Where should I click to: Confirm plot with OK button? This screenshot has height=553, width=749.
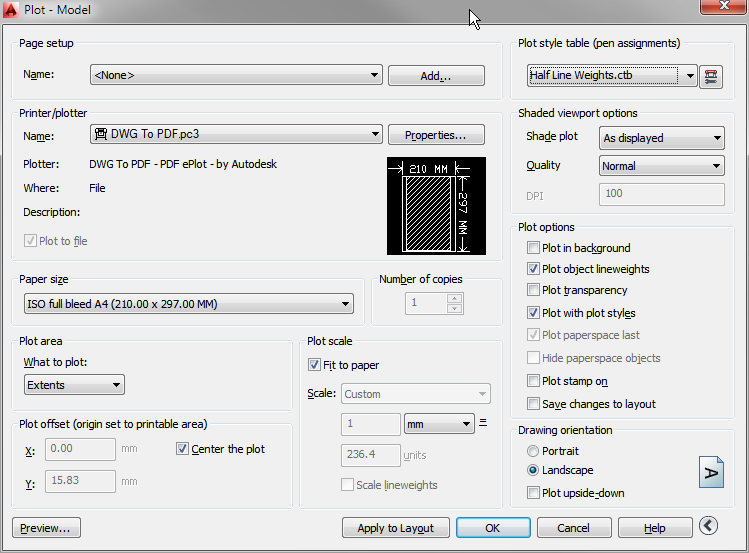tap(493, 528)
